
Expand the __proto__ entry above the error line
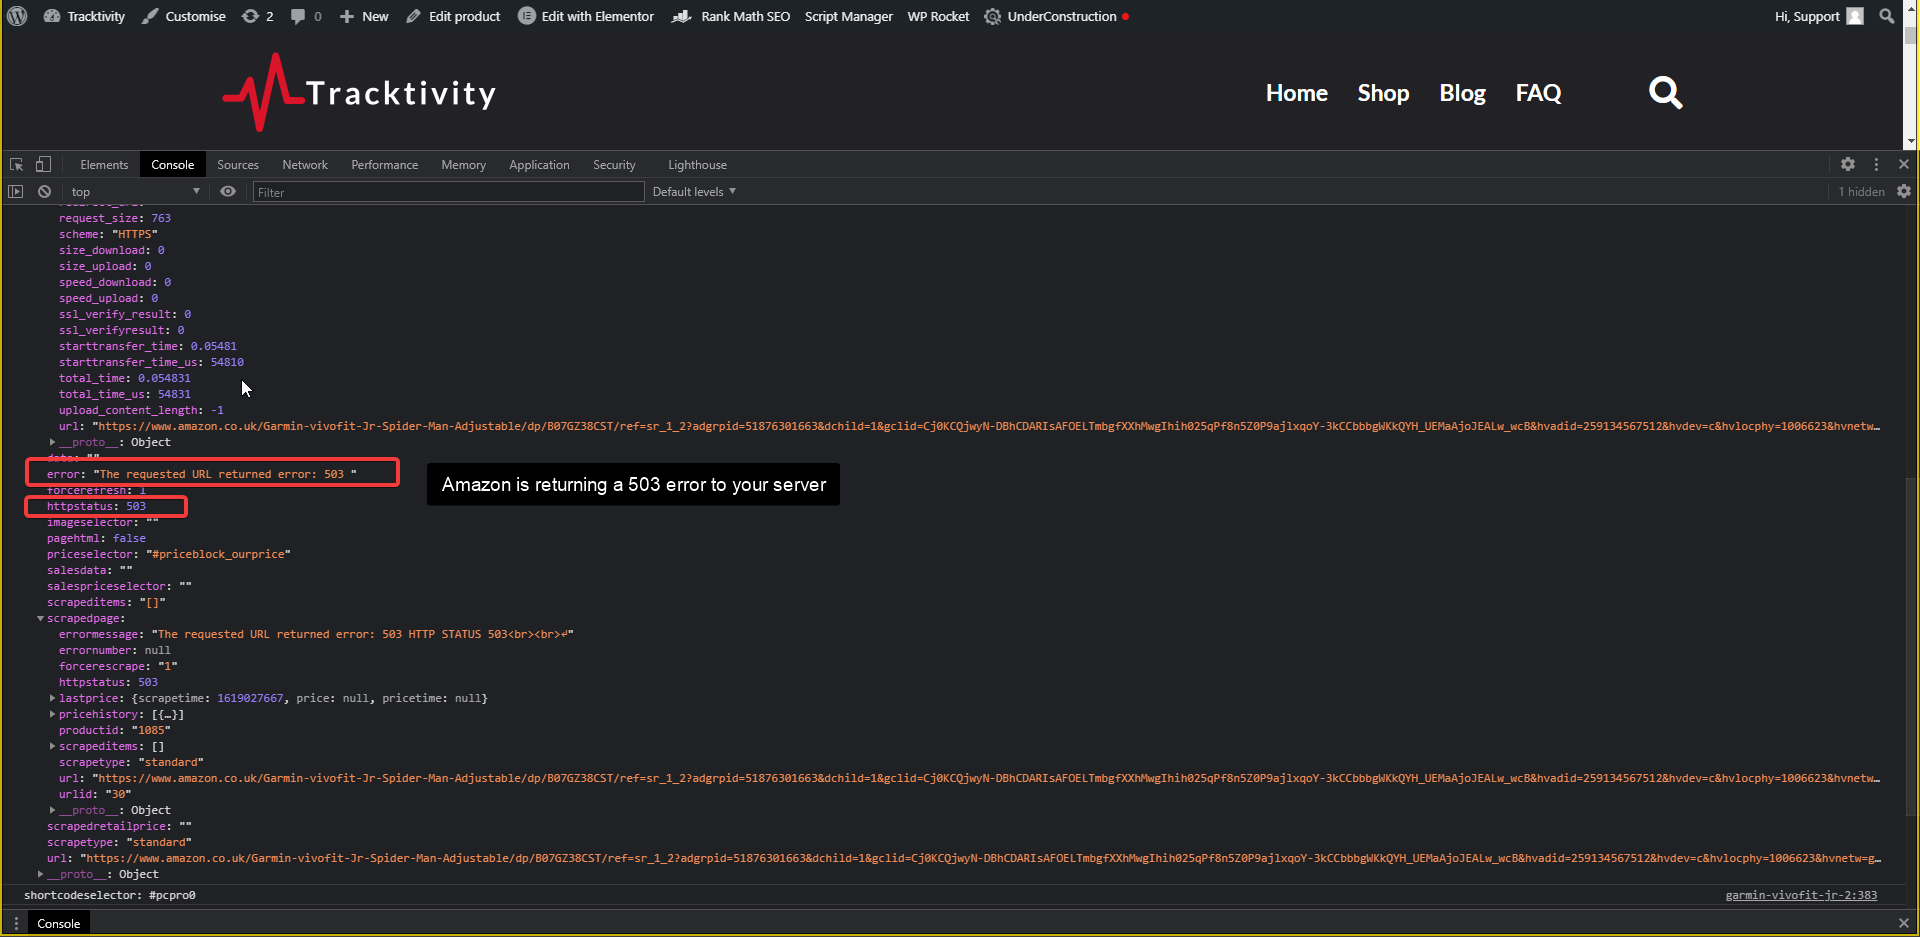[x=52, y=442]
